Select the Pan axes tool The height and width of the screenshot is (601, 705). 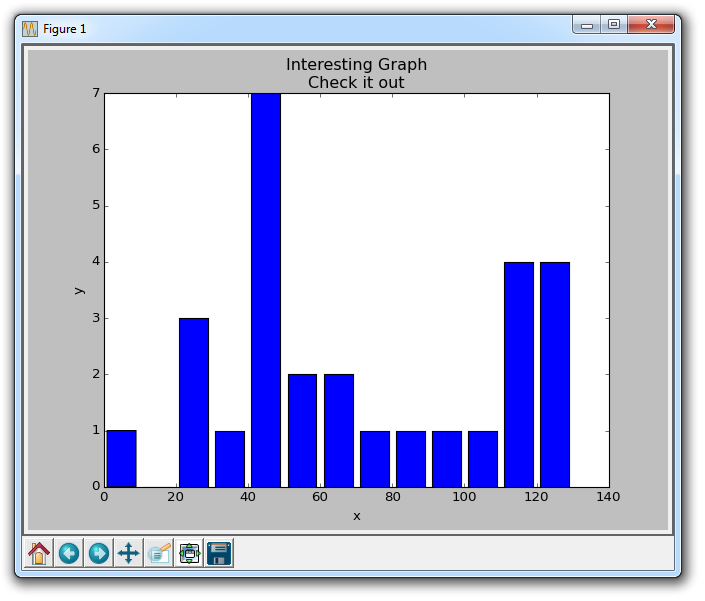pos(129,553)
